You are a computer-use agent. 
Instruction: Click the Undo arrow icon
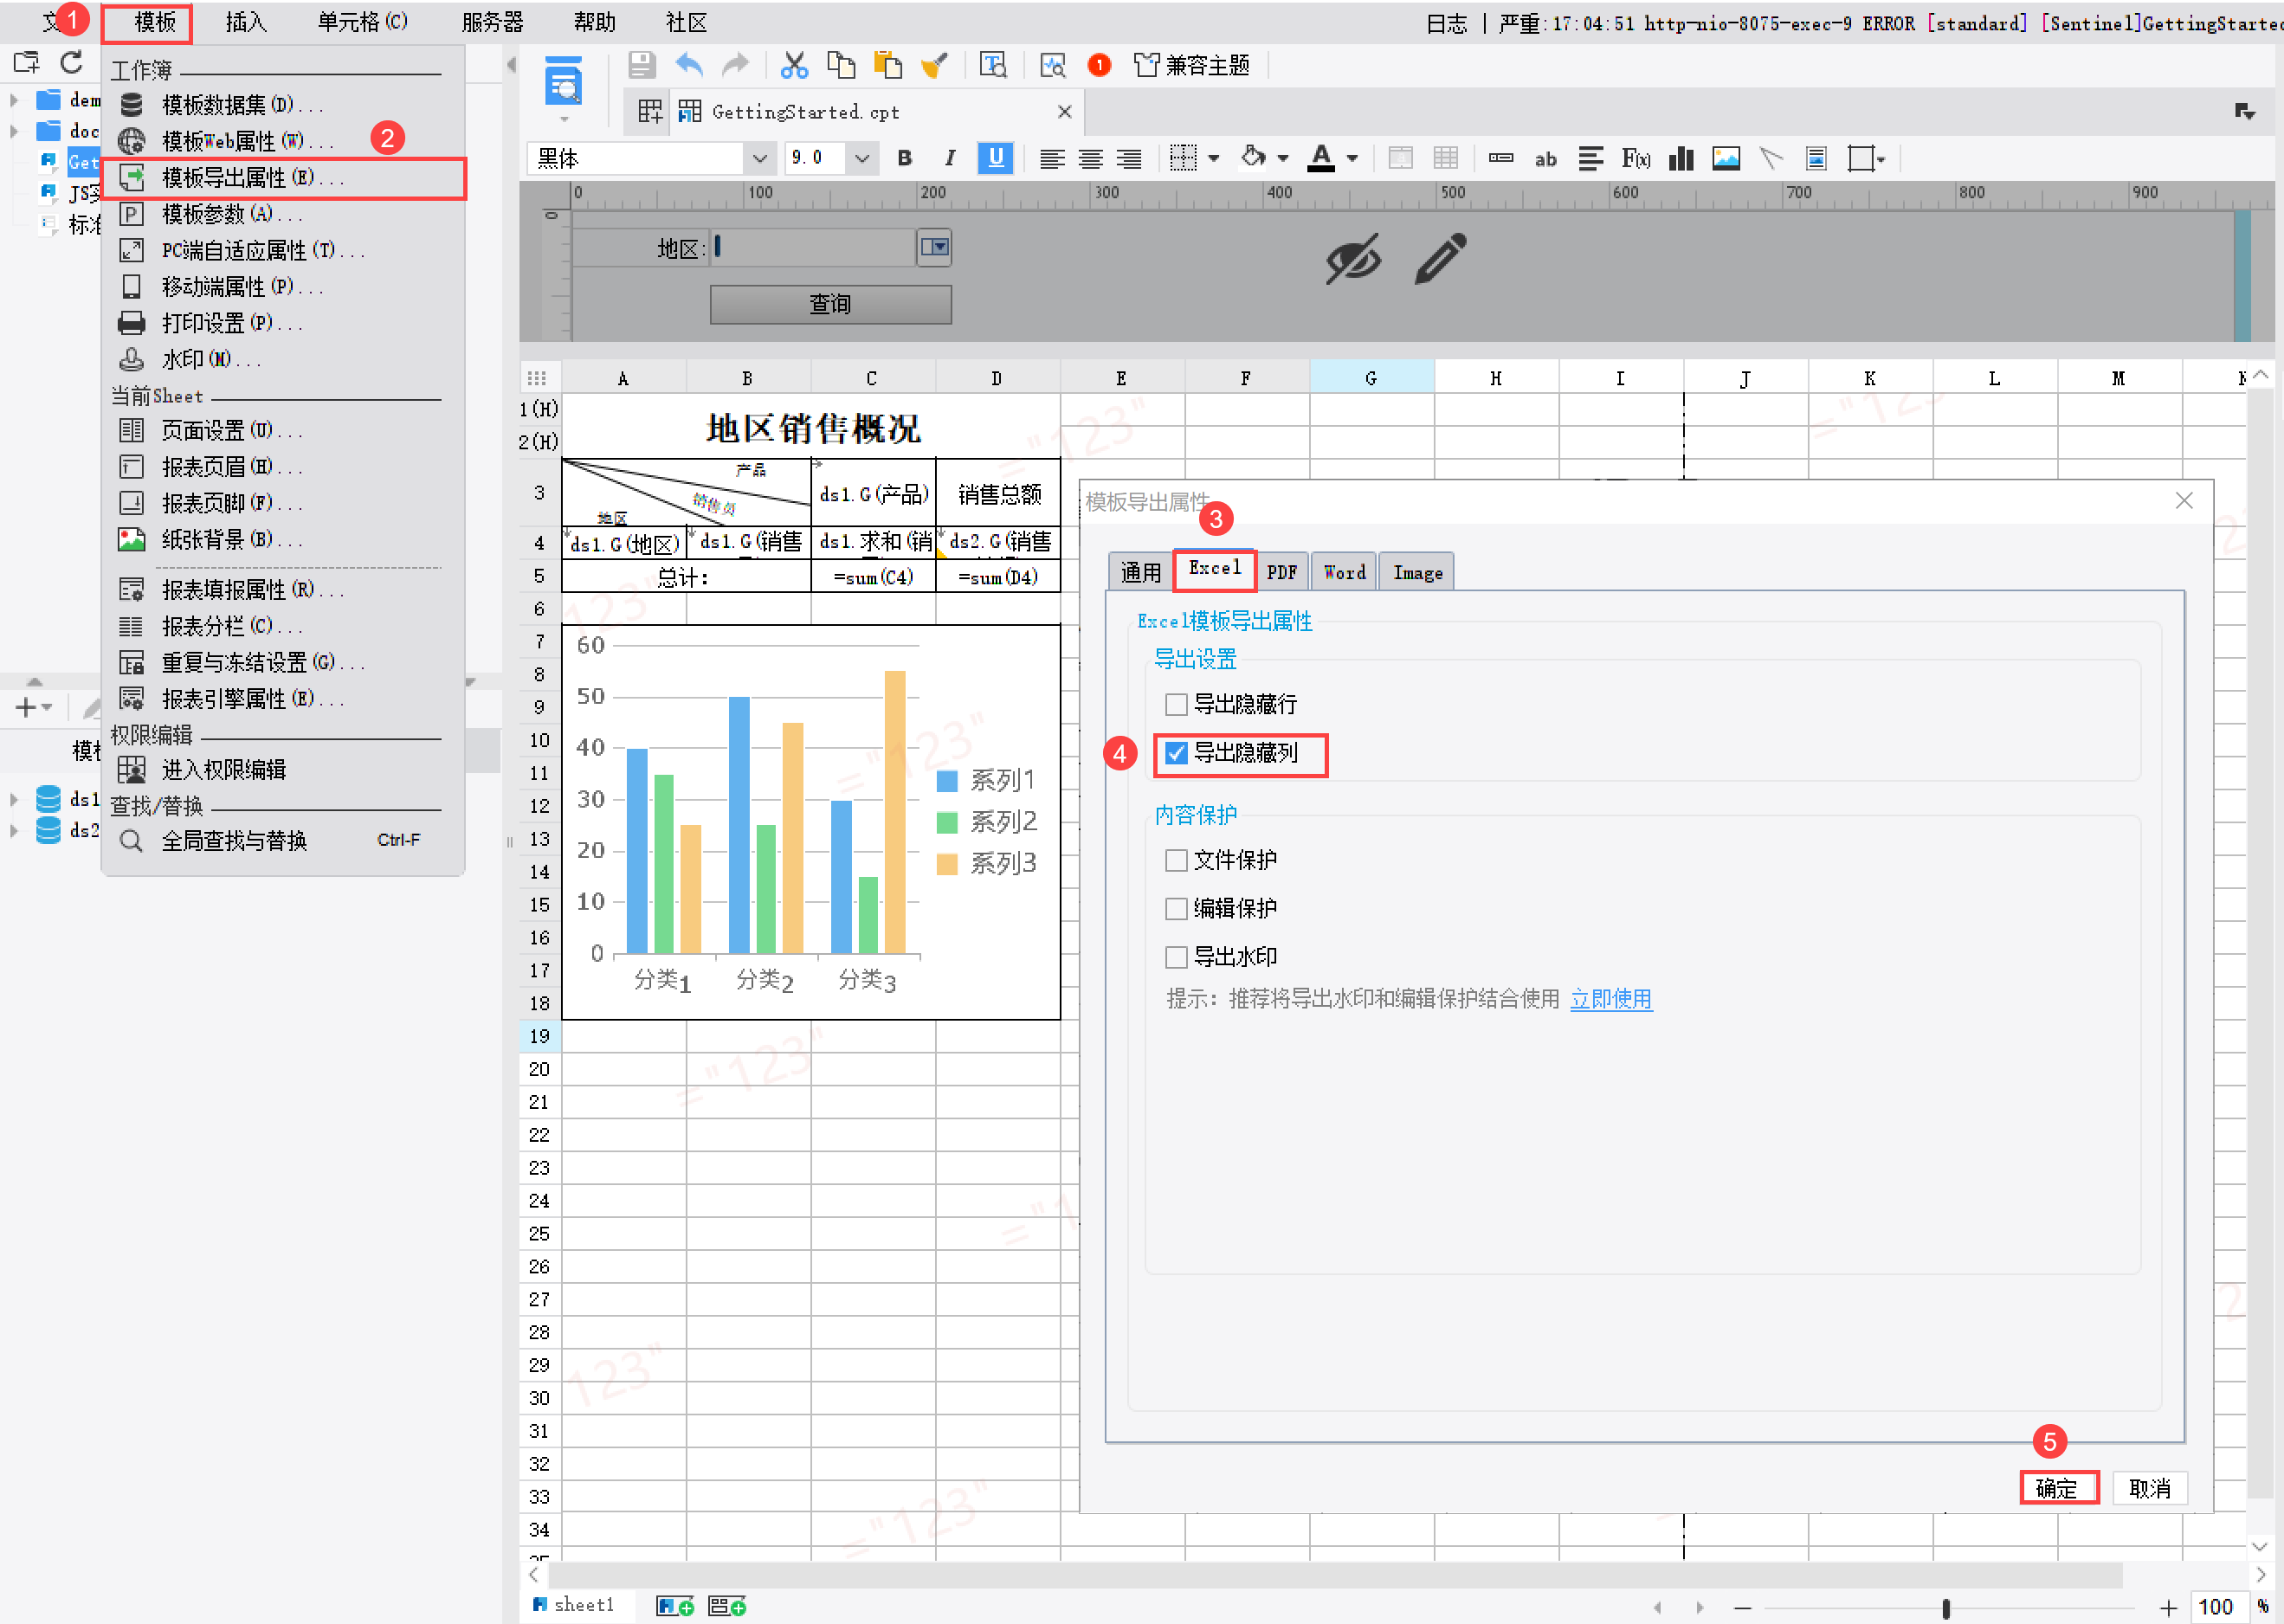pos(689,66)
